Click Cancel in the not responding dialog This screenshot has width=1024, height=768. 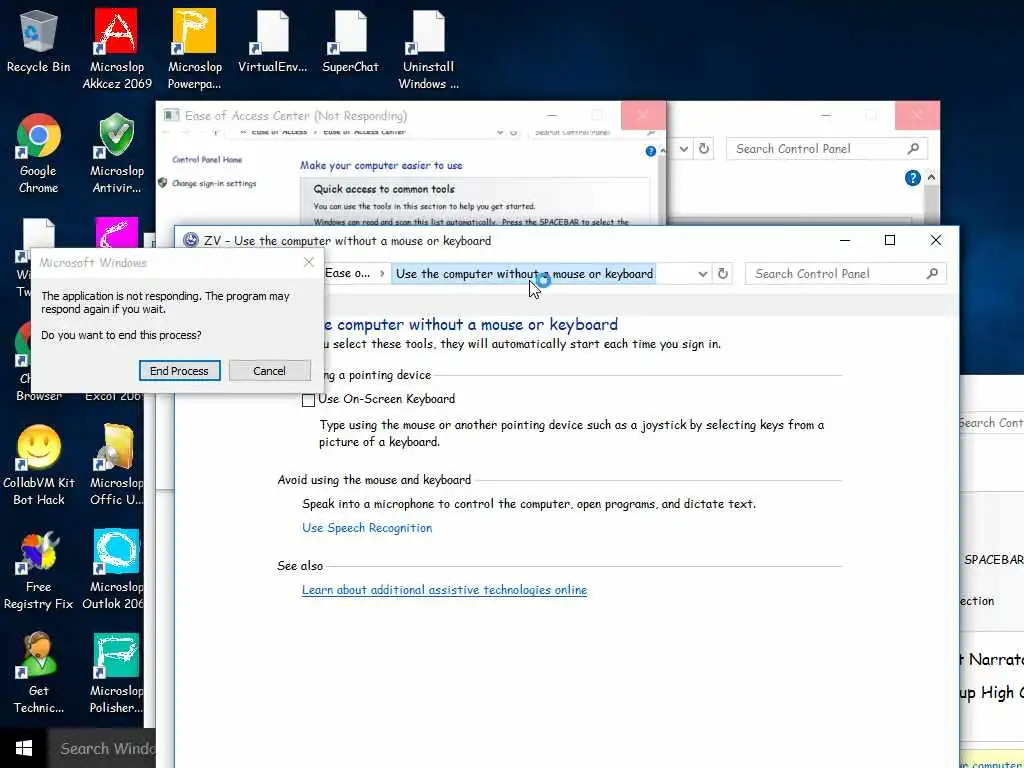click(x=269, y=370)
